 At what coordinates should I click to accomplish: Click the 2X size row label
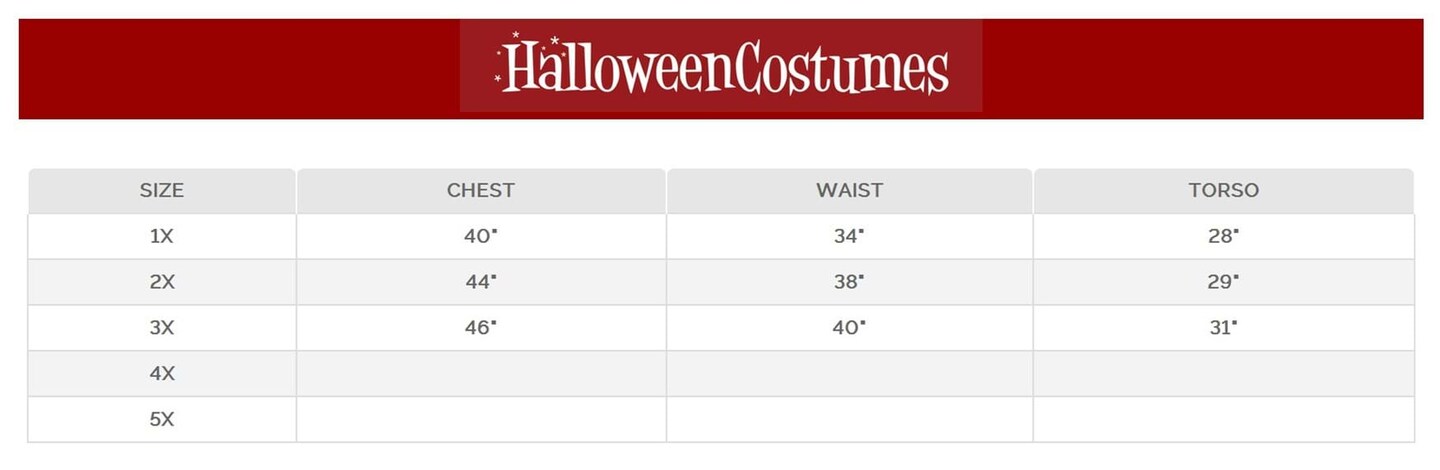pos(162,282)
